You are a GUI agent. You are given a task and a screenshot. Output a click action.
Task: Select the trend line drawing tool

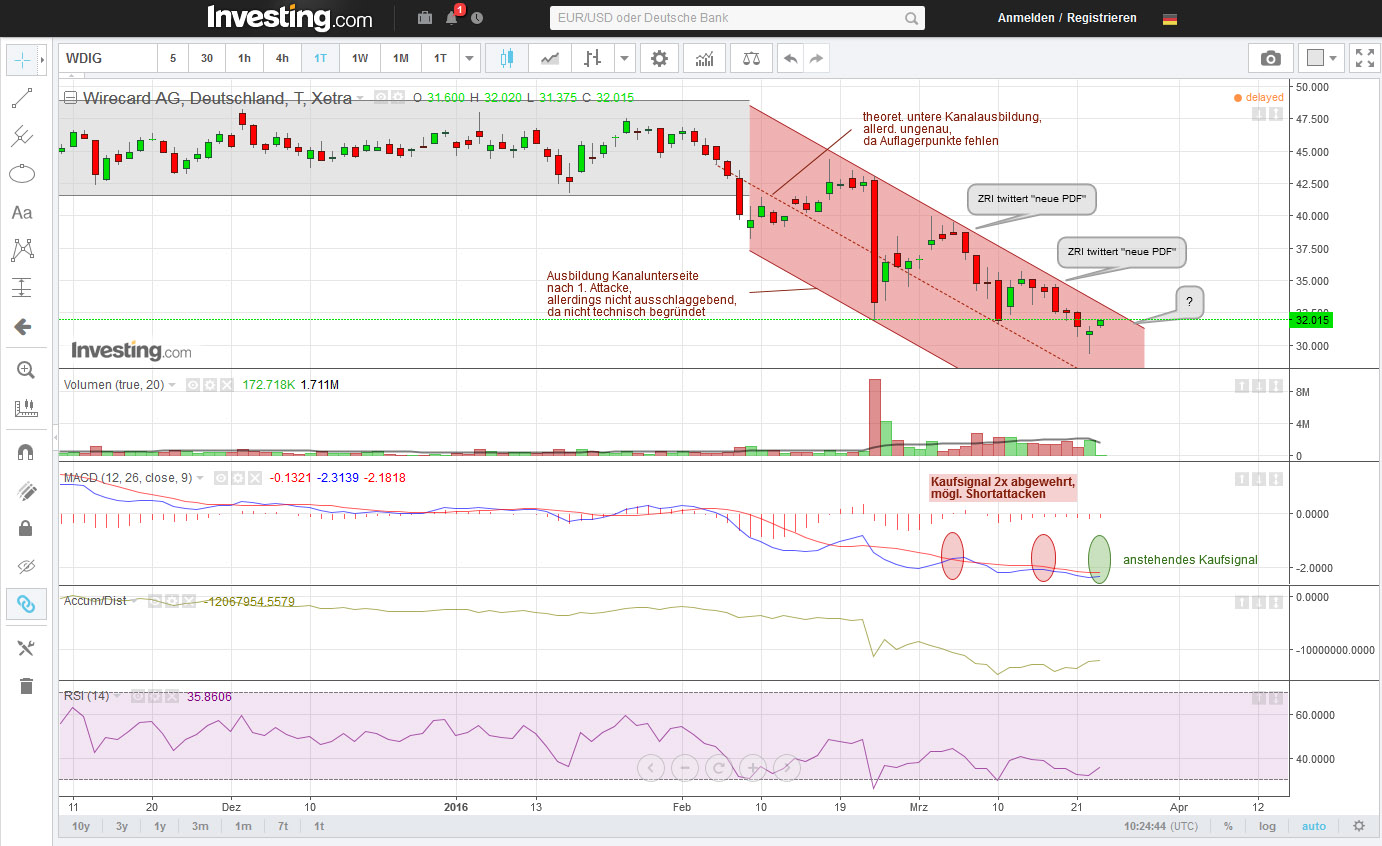[x=22, y=98]
